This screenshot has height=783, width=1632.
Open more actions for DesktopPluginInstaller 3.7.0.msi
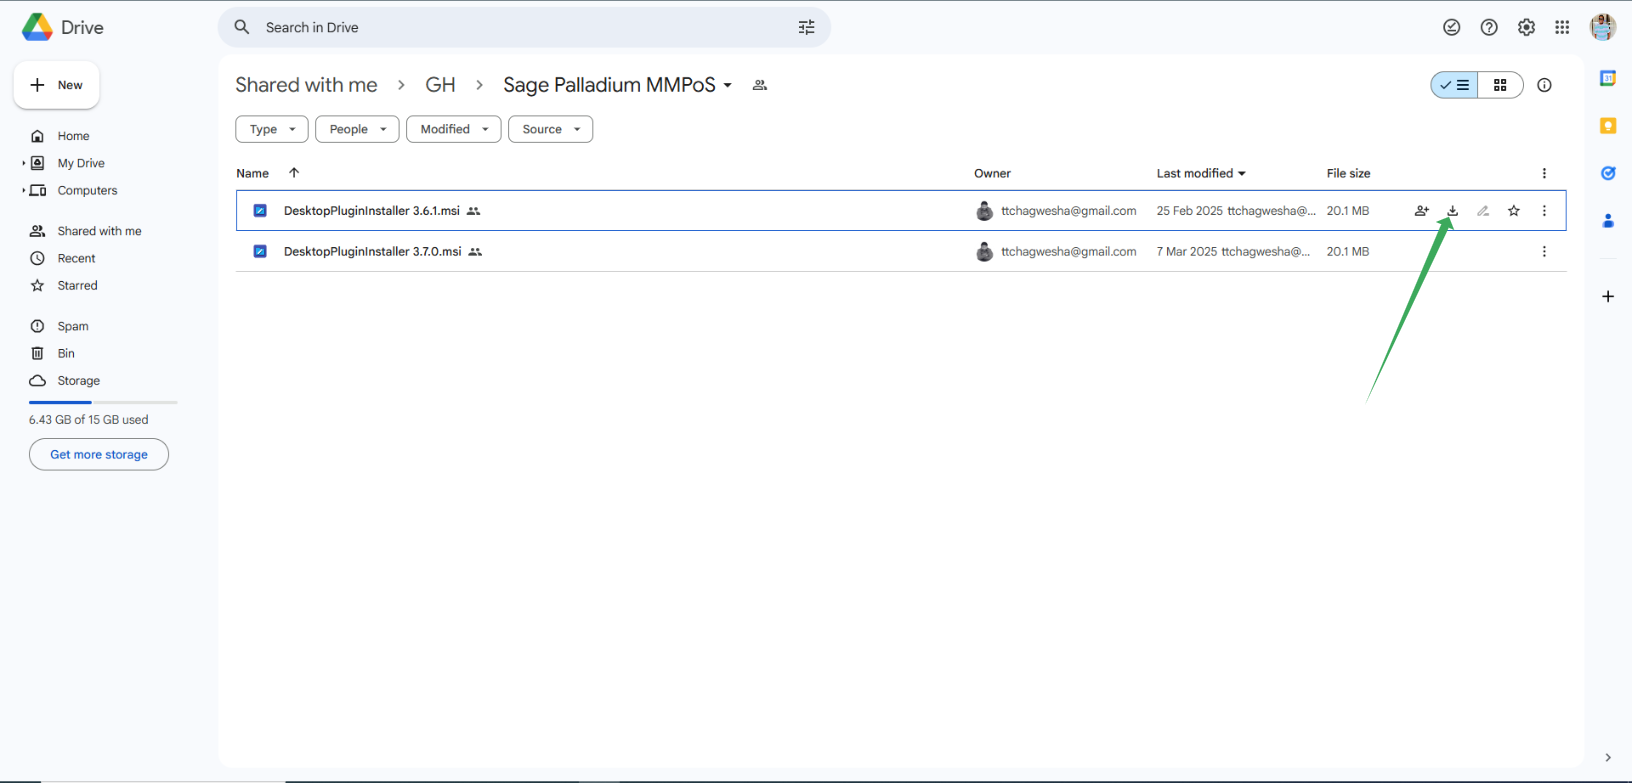tap(1544, 252)
